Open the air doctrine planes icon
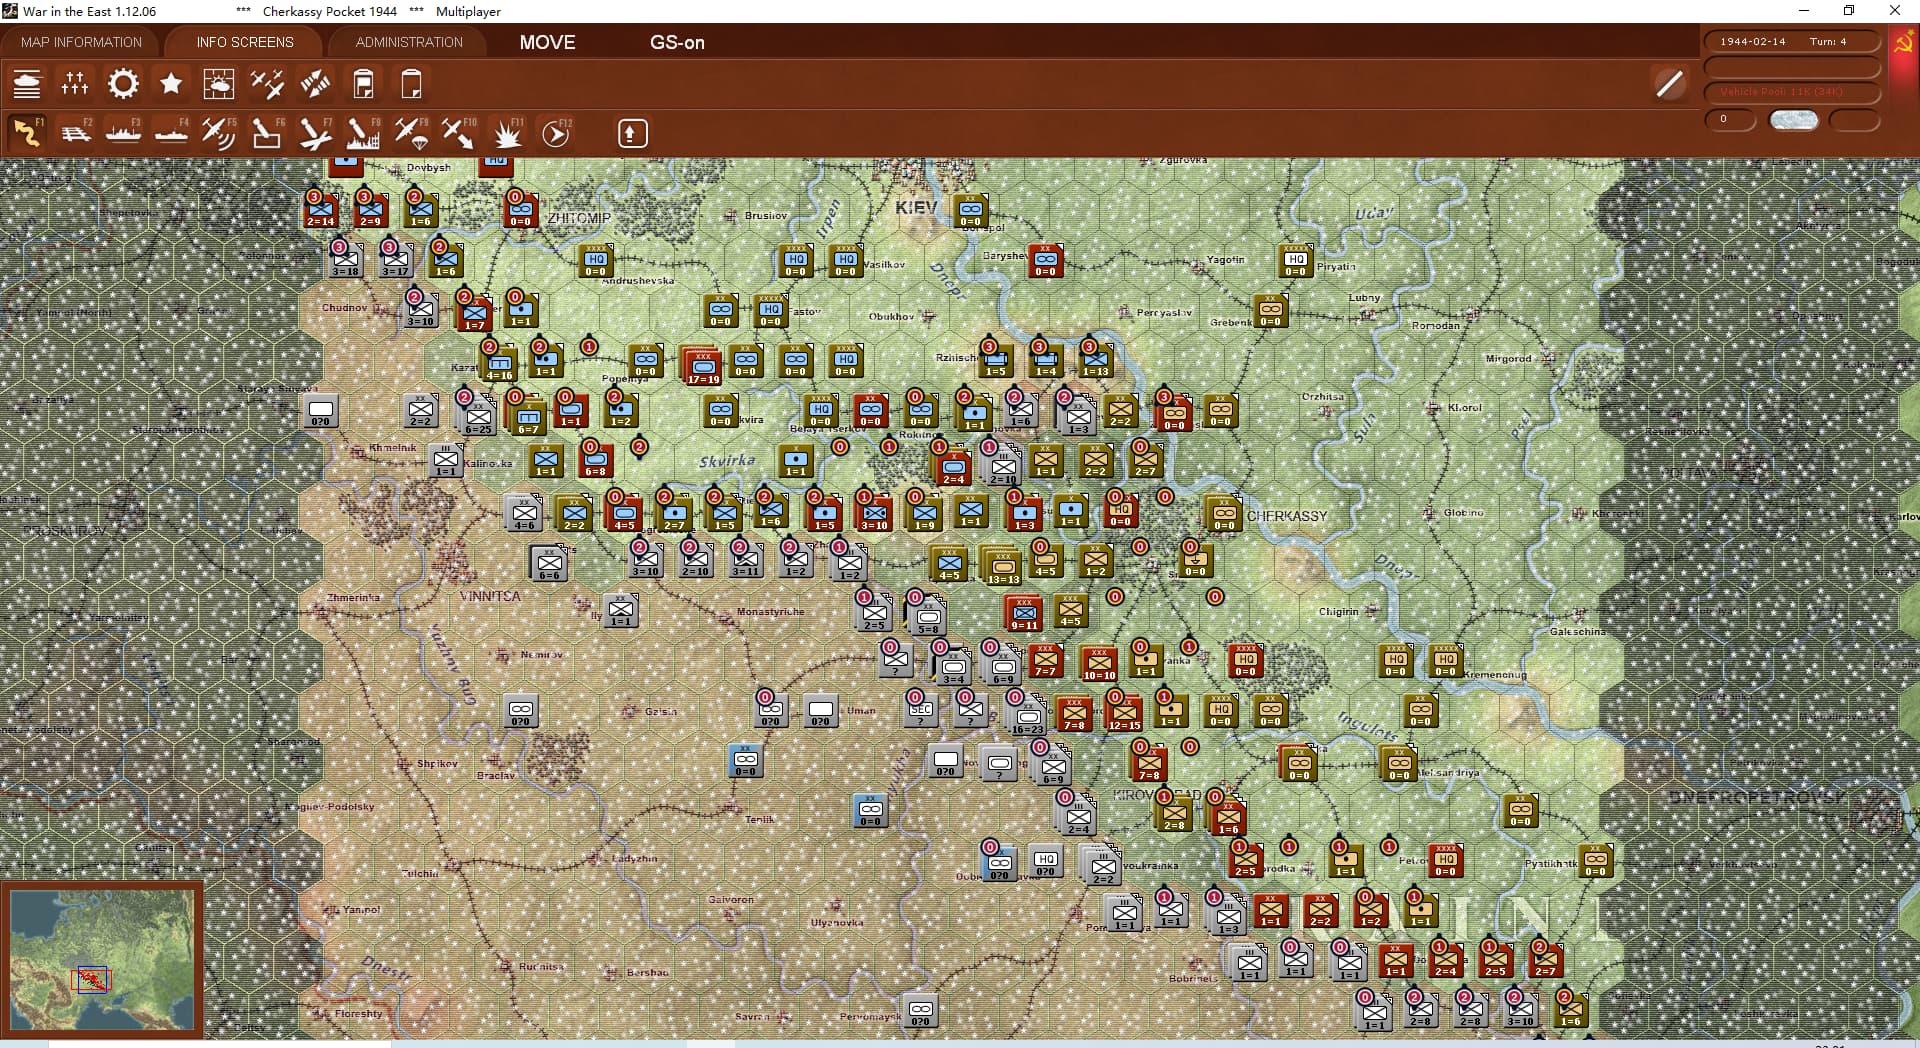 click(x=267, y=84)
